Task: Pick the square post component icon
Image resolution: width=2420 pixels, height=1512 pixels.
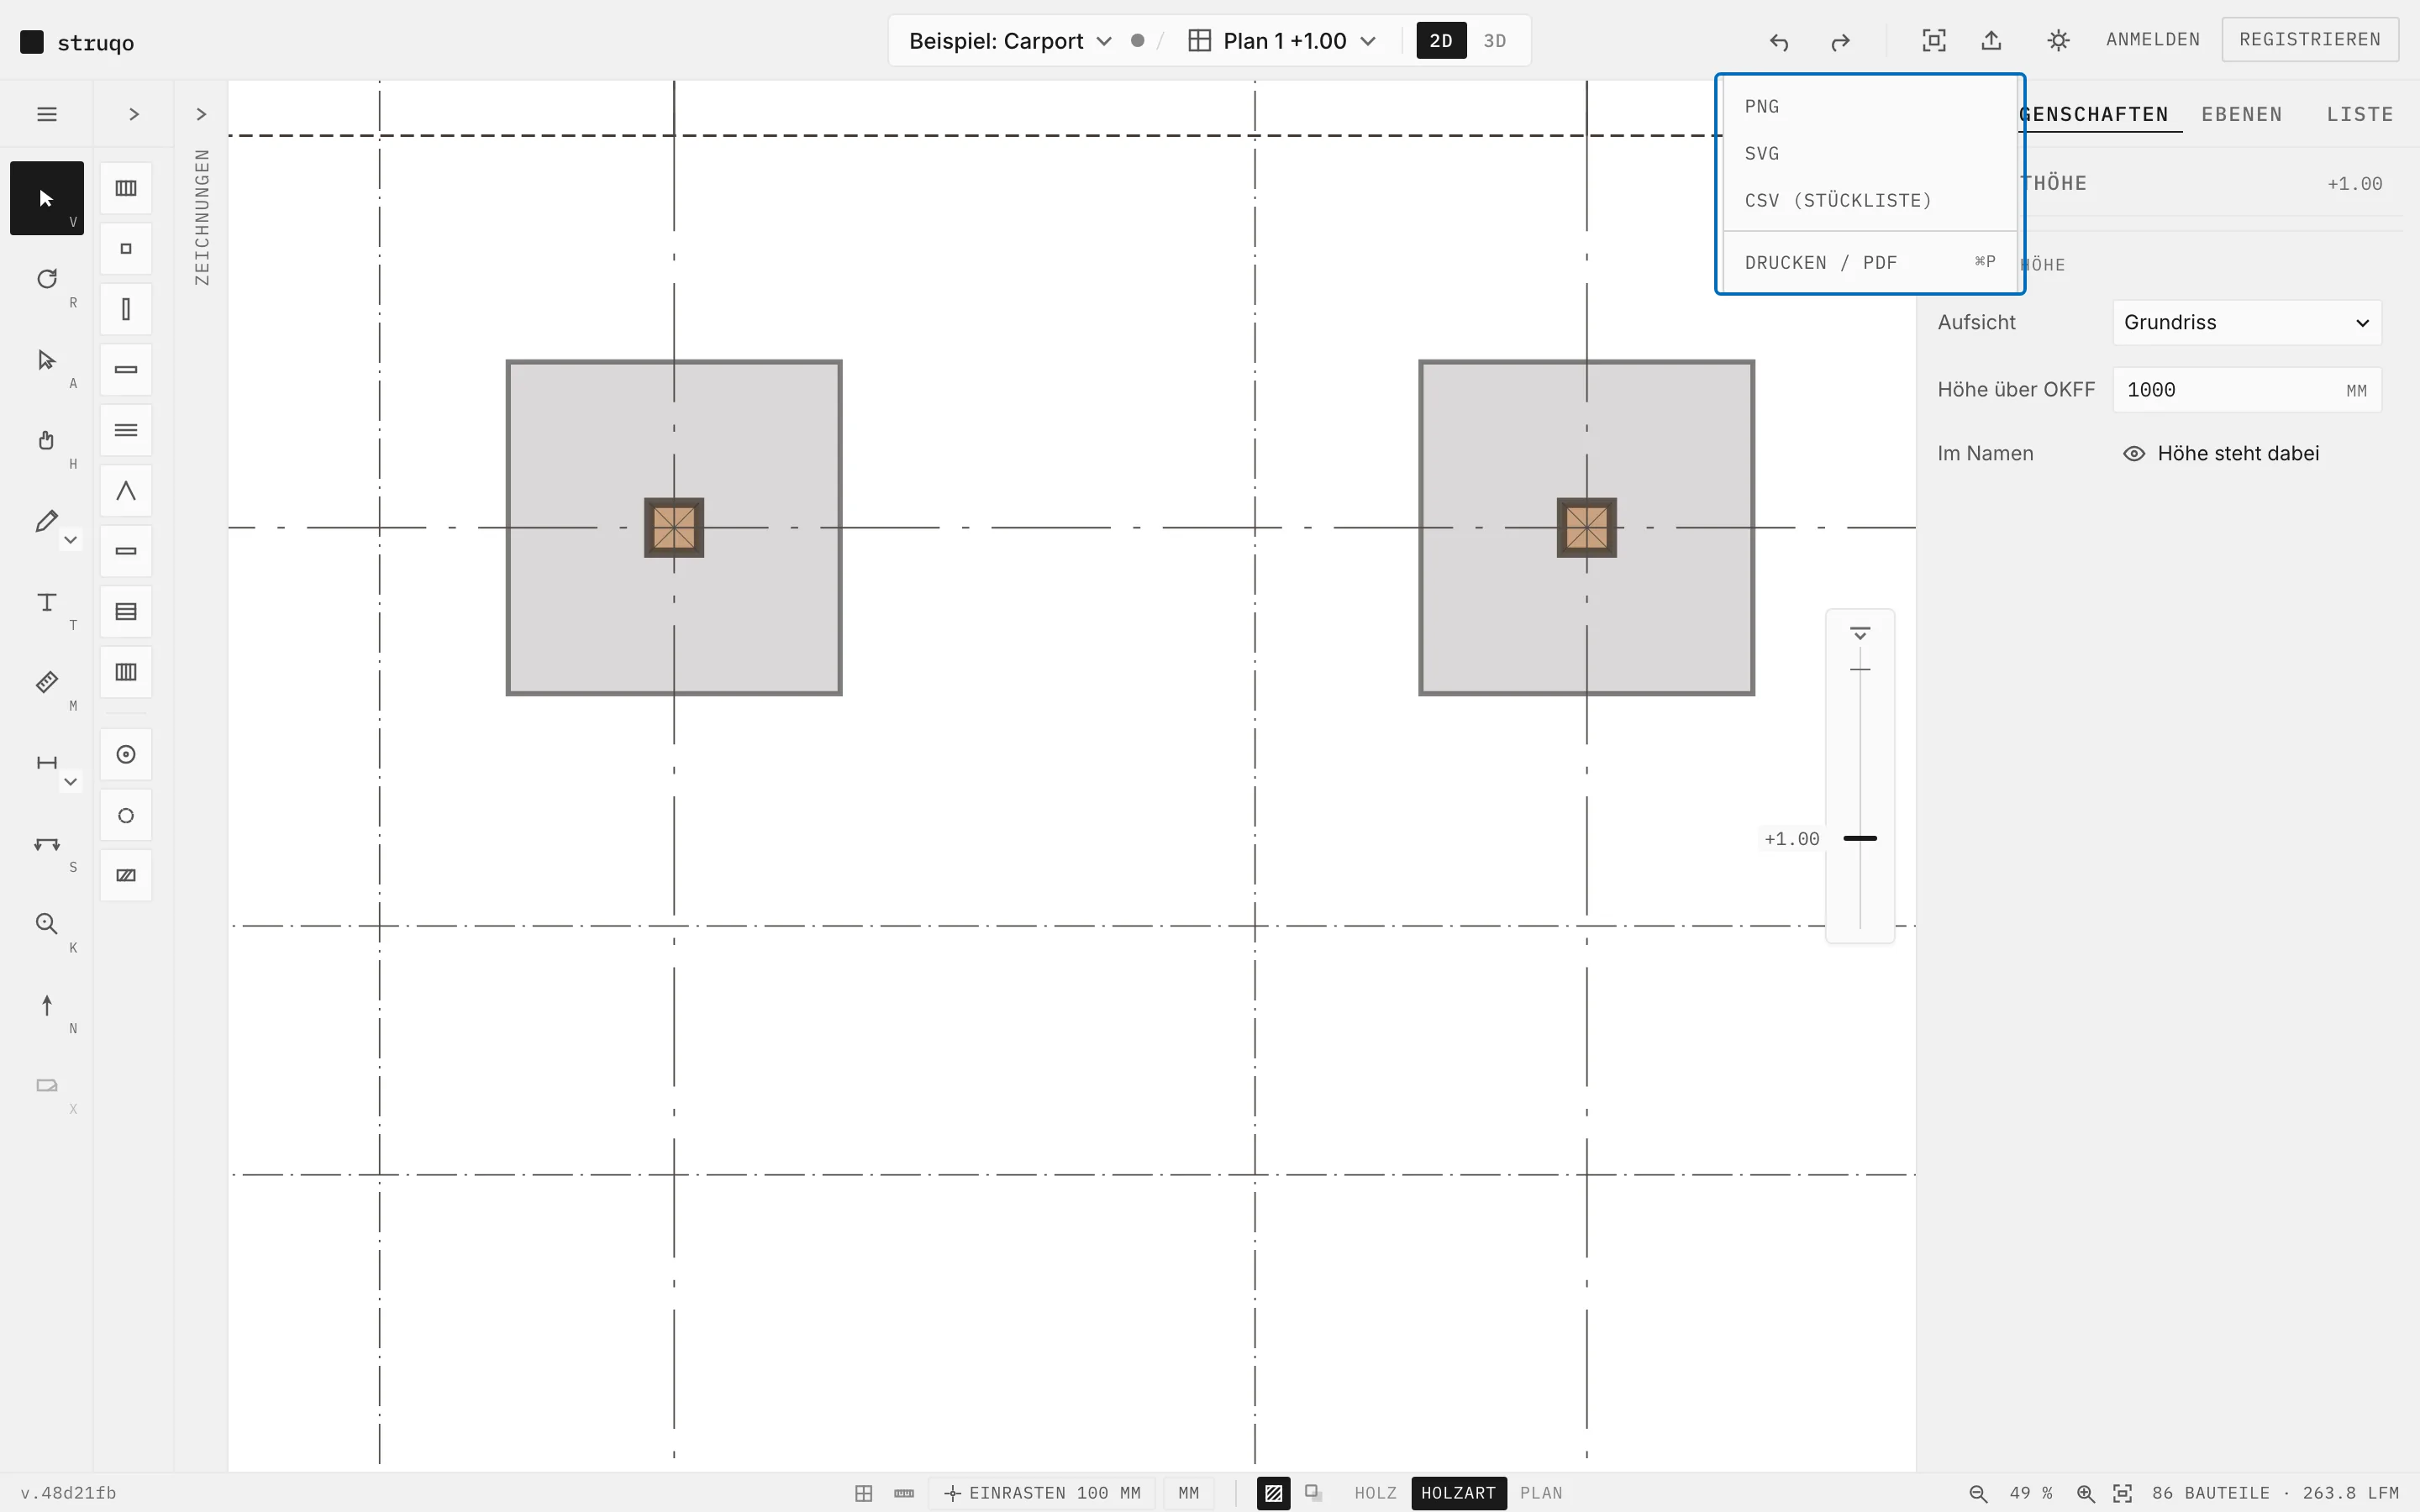Action: [126, 249]
